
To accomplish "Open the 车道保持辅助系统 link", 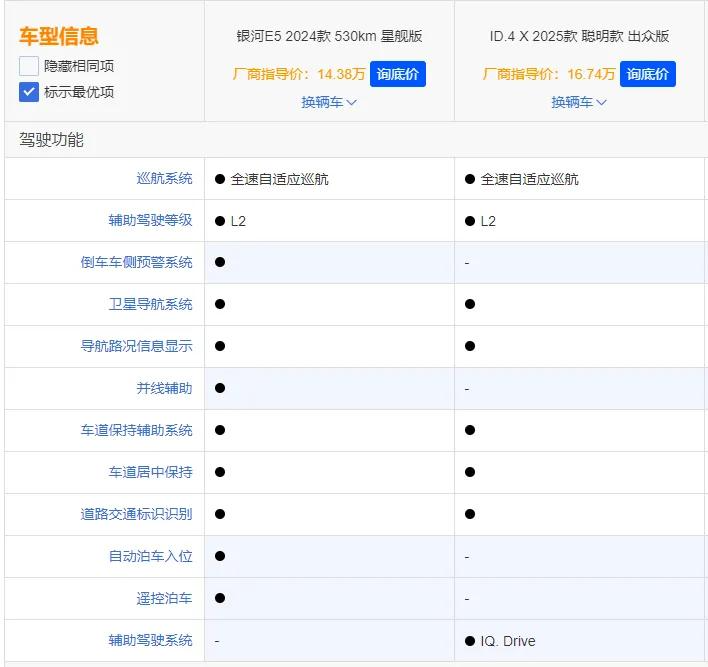I will [136, 430].
